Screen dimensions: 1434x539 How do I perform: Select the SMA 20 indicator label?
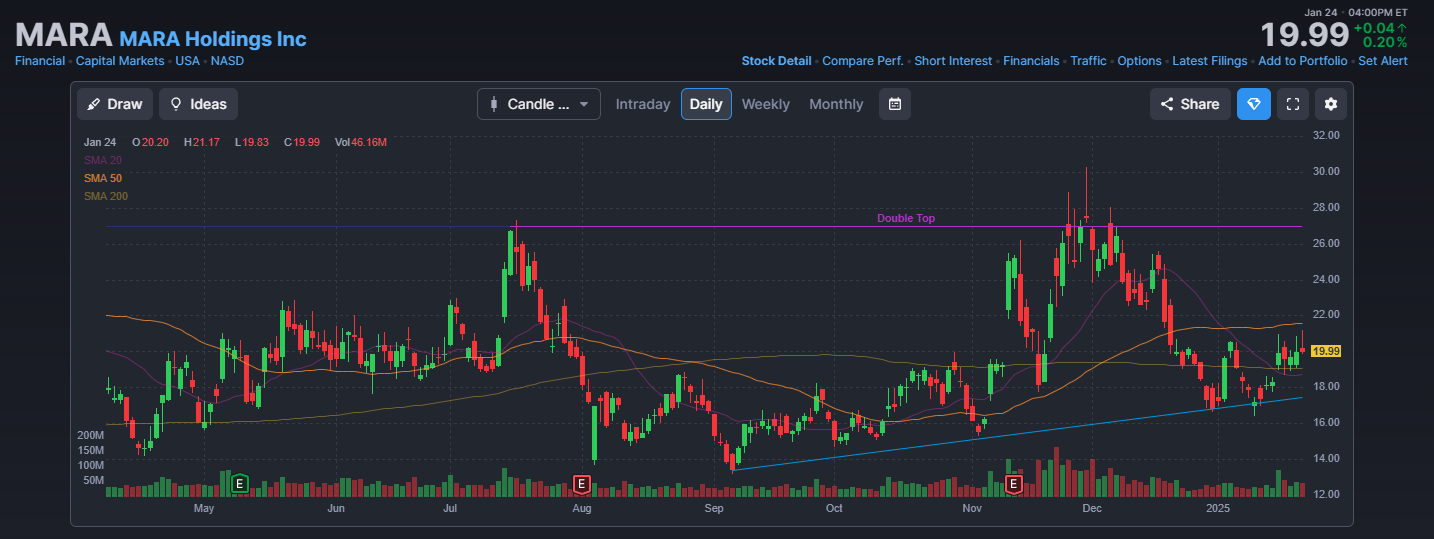pos(103,160)
